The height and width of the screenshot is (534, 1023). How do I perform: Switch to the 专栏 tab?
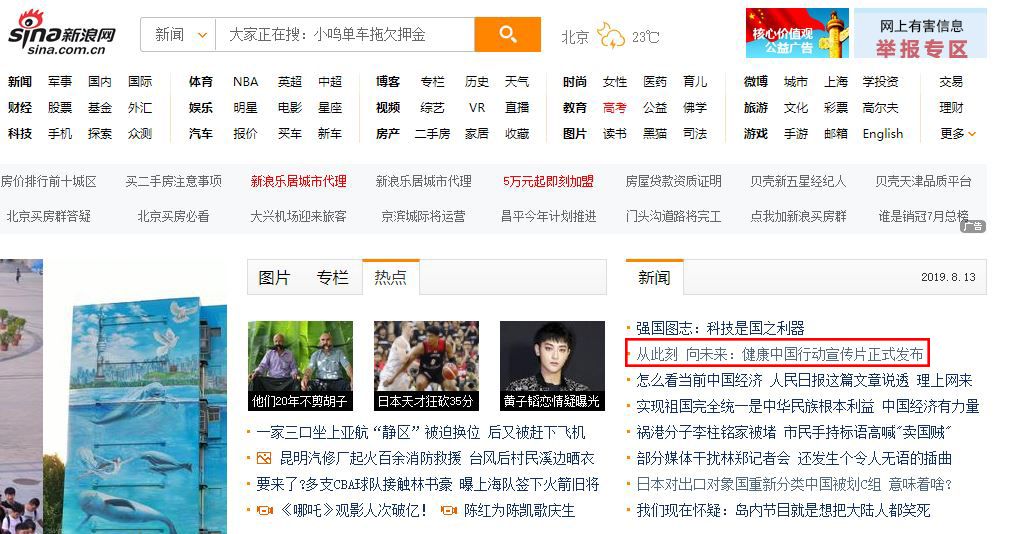pyautogui.click(x=332, y=277)
